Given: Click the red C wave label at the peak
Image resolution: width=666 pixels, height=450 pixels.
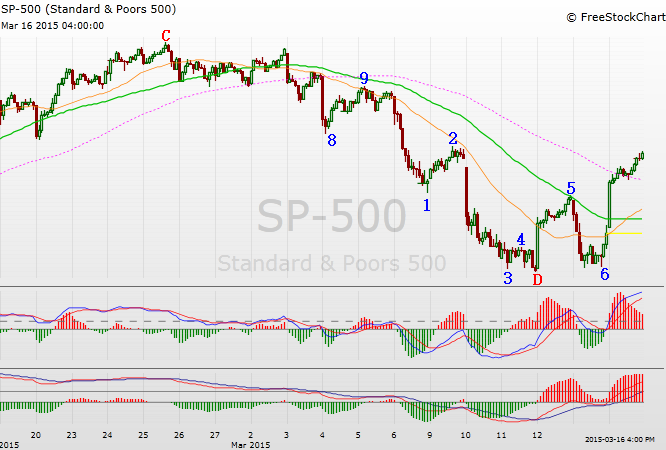Looking at the screenshot, I should 166,36.
